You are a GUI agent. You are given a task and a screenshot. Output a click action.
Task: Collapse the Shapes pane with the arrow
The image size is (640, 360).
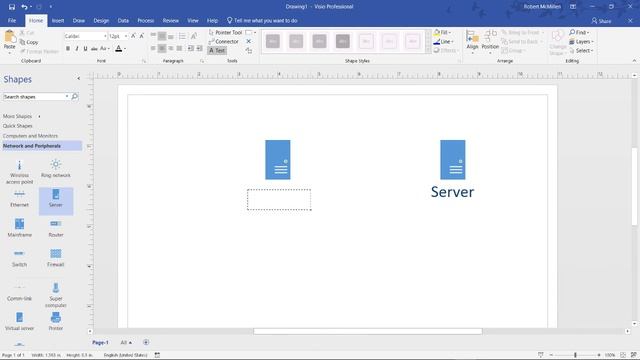79,78
